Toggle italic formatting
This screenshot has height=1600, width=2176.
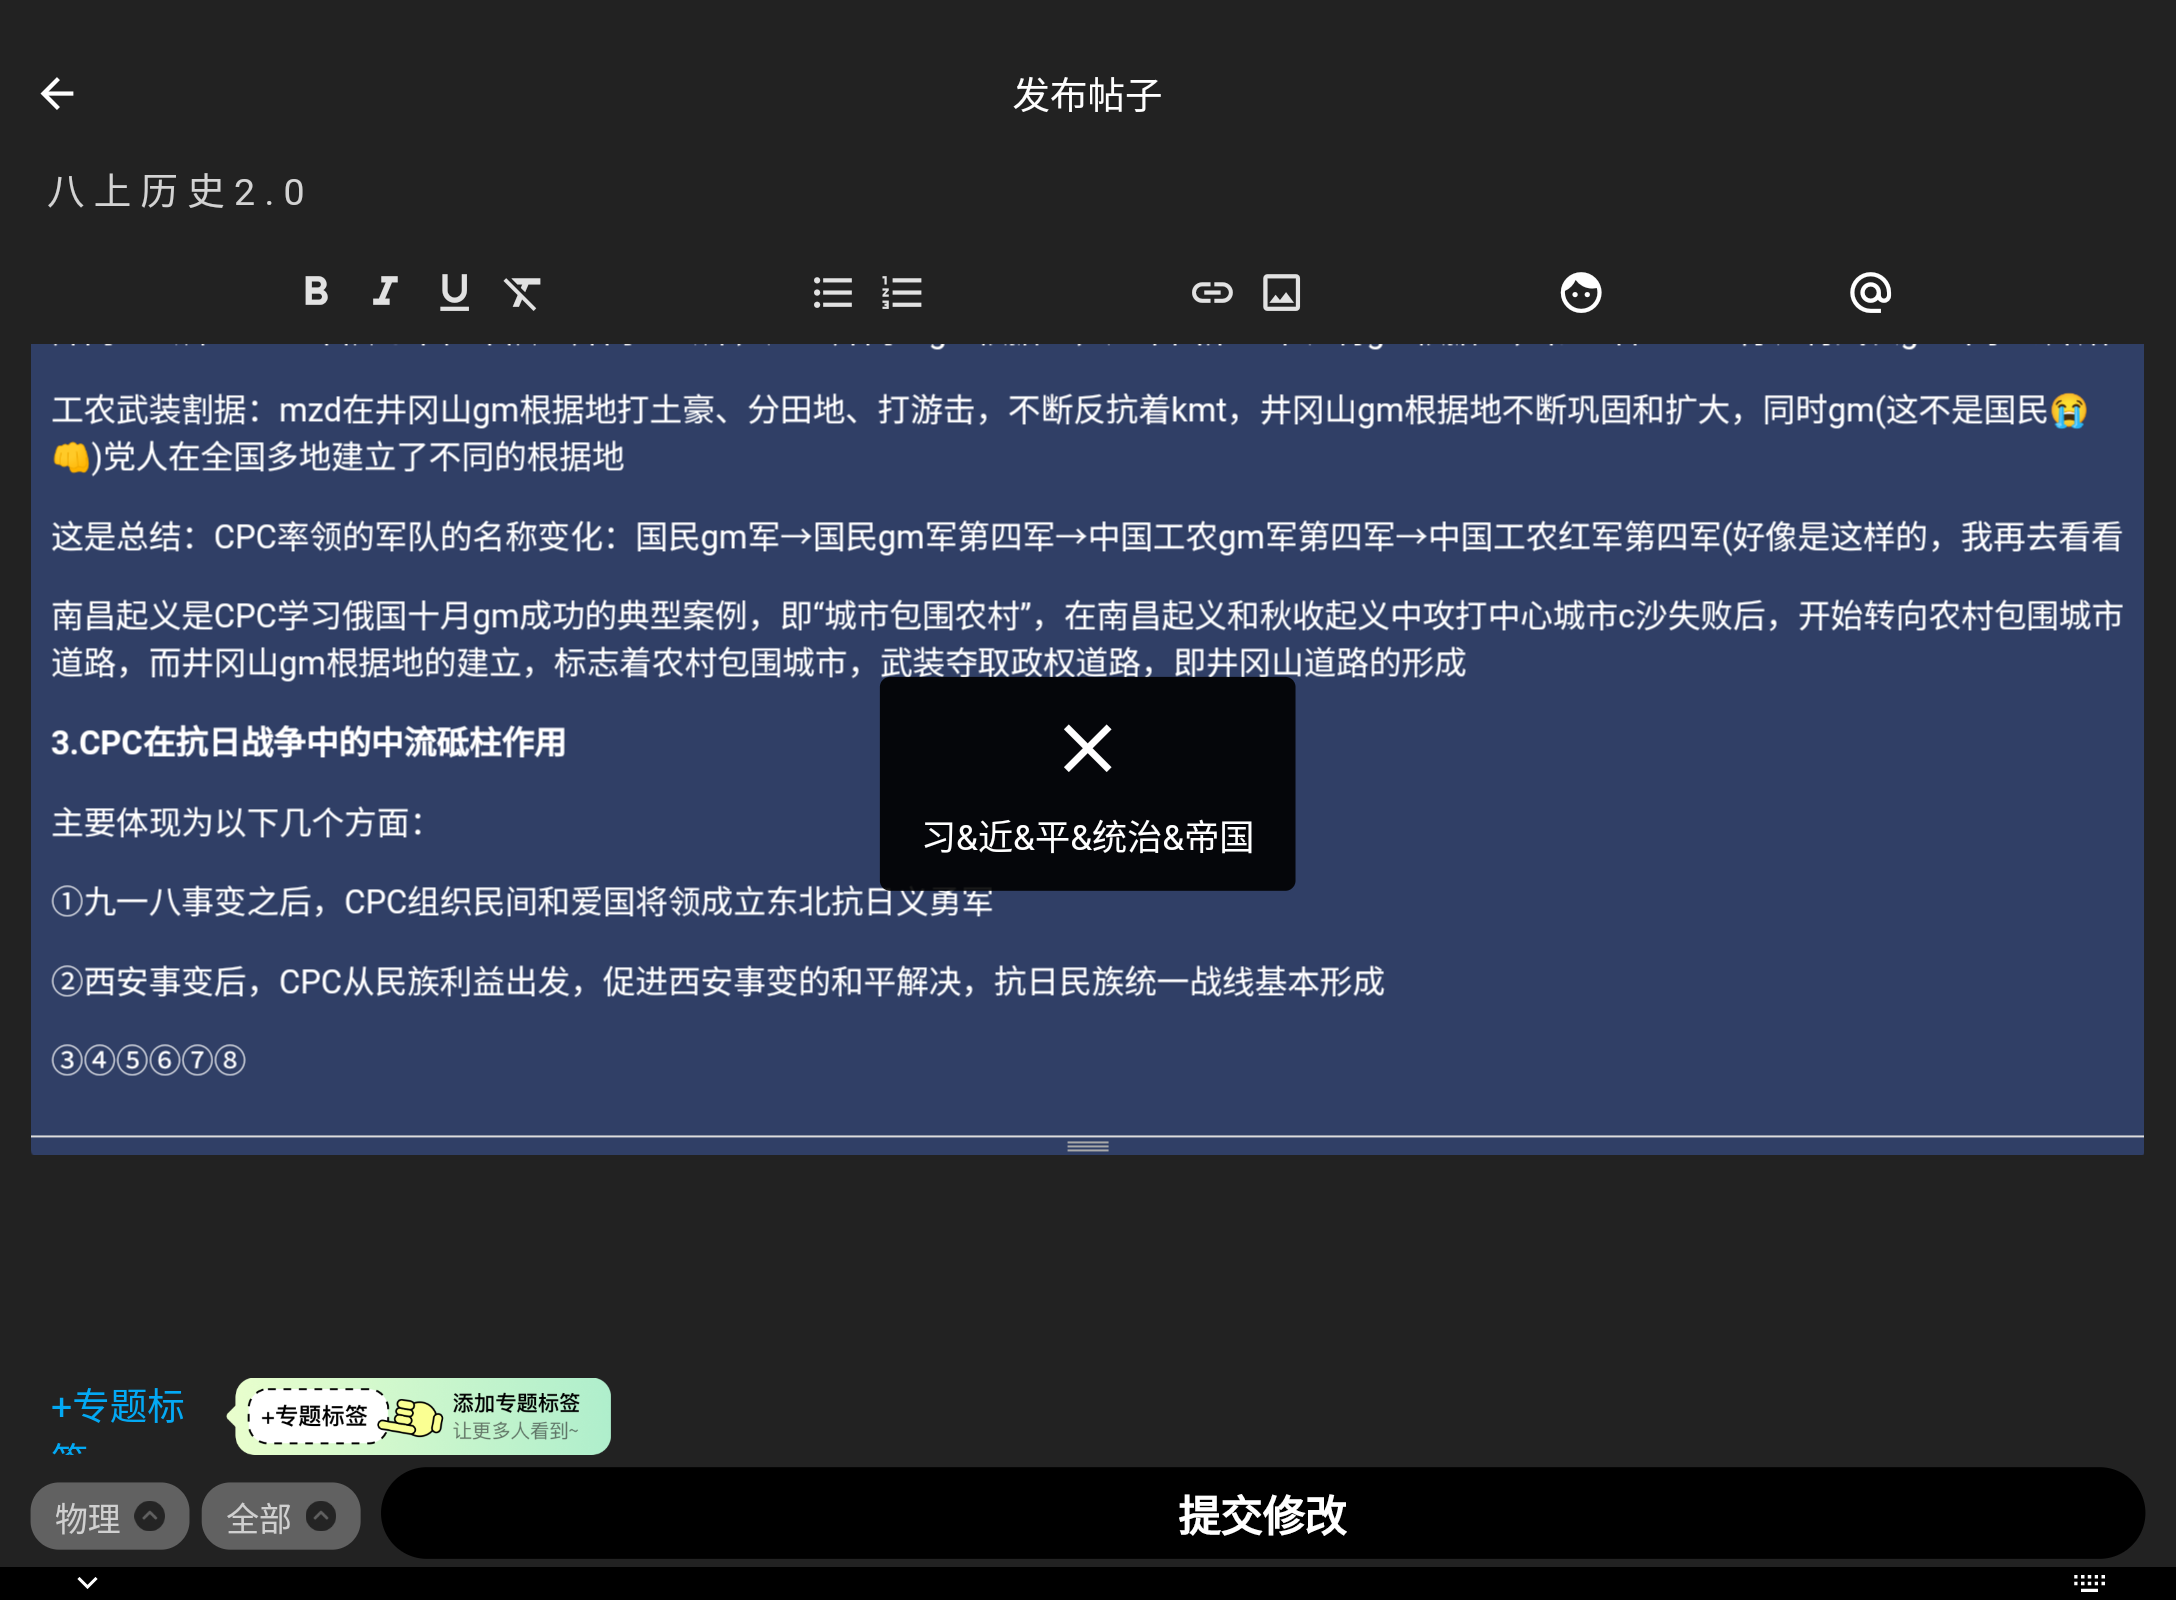[385, 292]
